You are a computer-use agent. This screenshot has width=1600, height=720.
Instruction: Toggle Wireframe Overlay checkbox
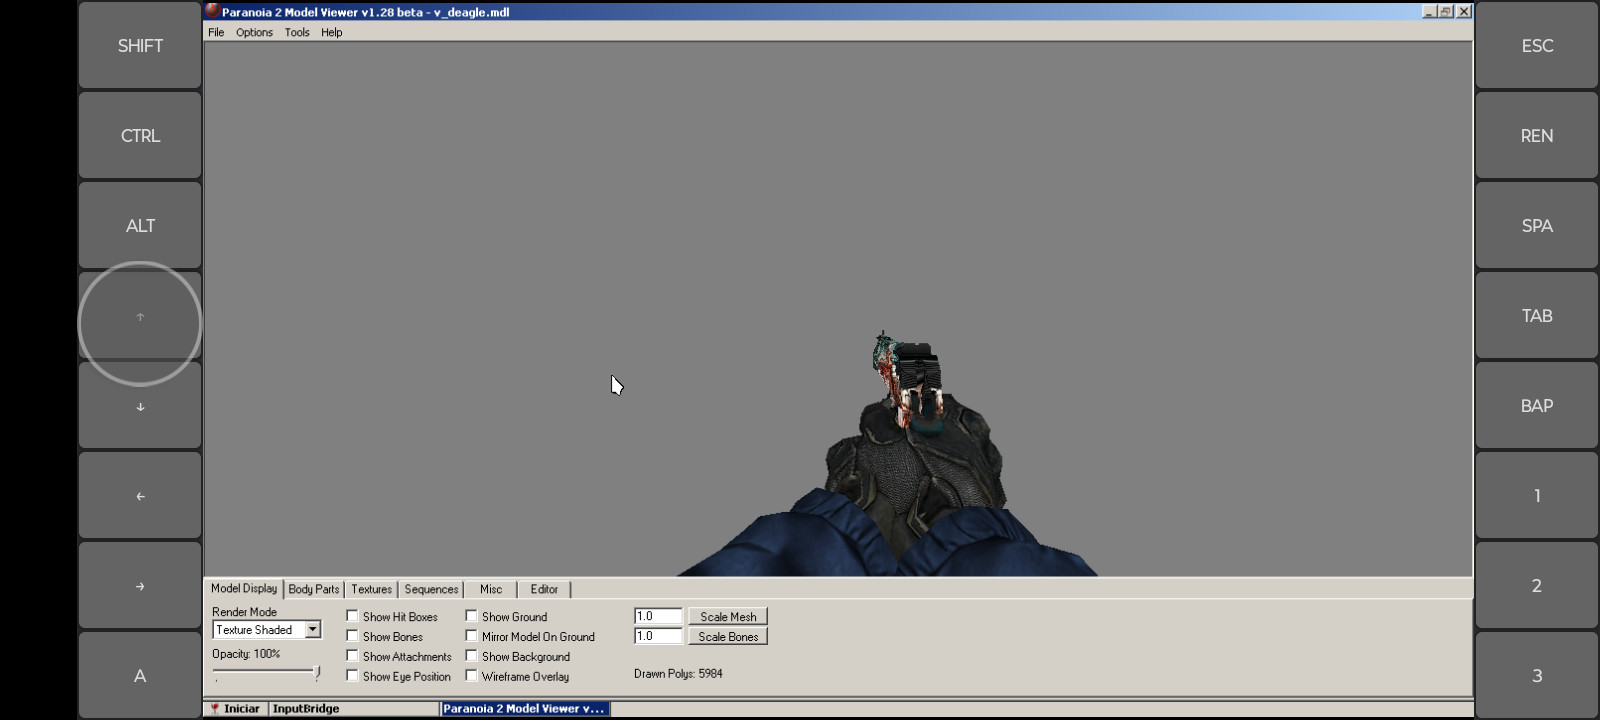[471, 676]
